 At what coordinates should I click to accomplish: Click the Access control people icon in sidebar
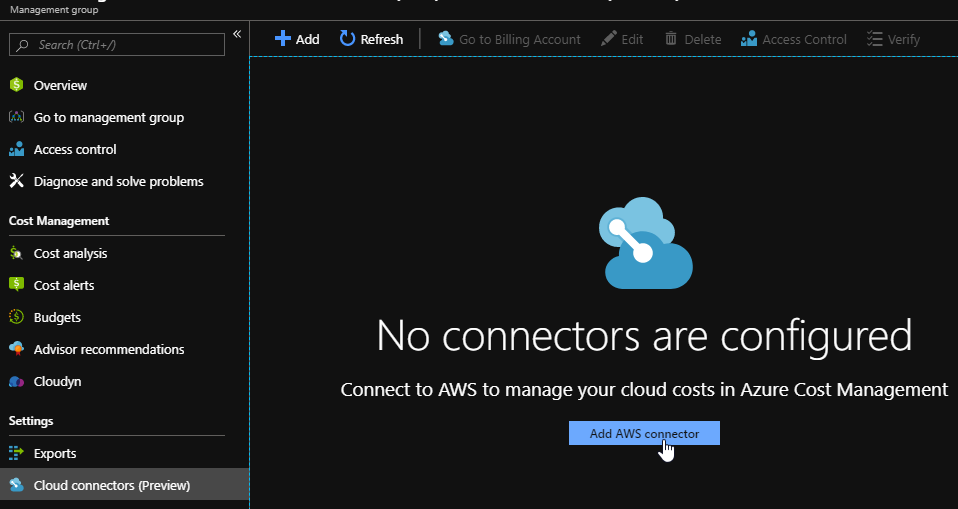16,149
